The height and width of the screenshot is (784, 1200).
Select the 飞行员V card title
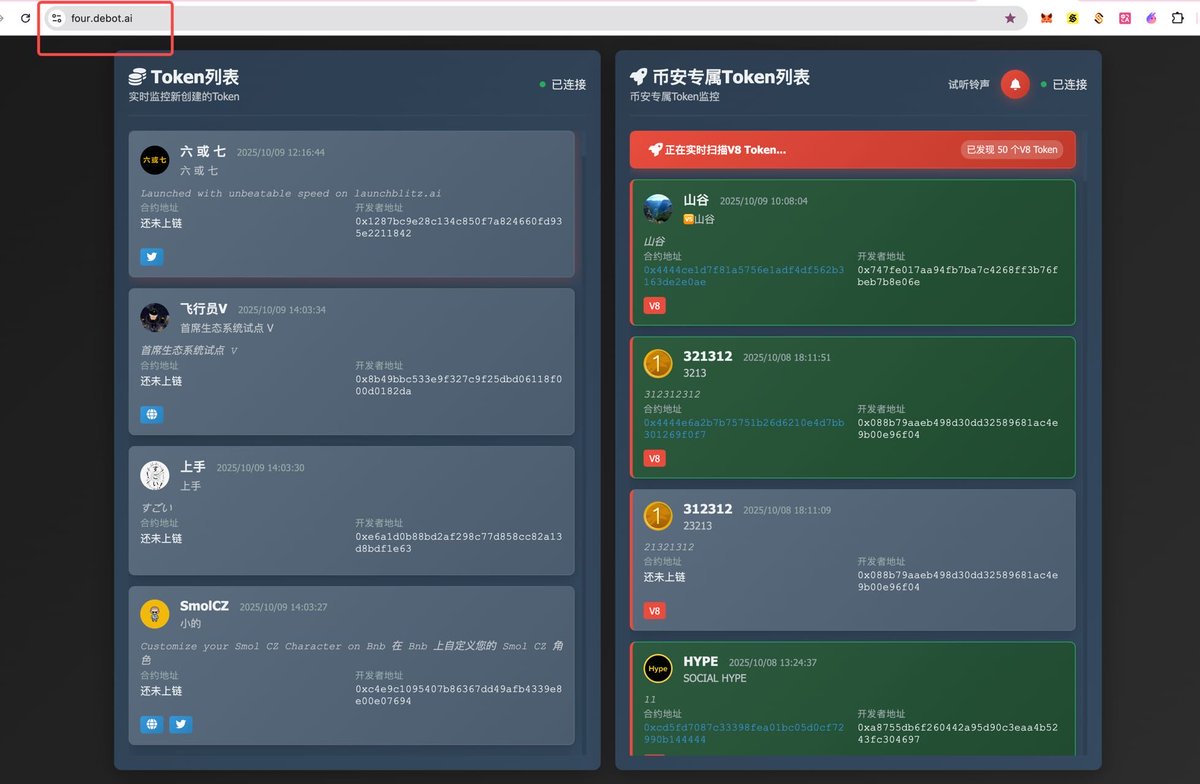click(x=204, y=309)
